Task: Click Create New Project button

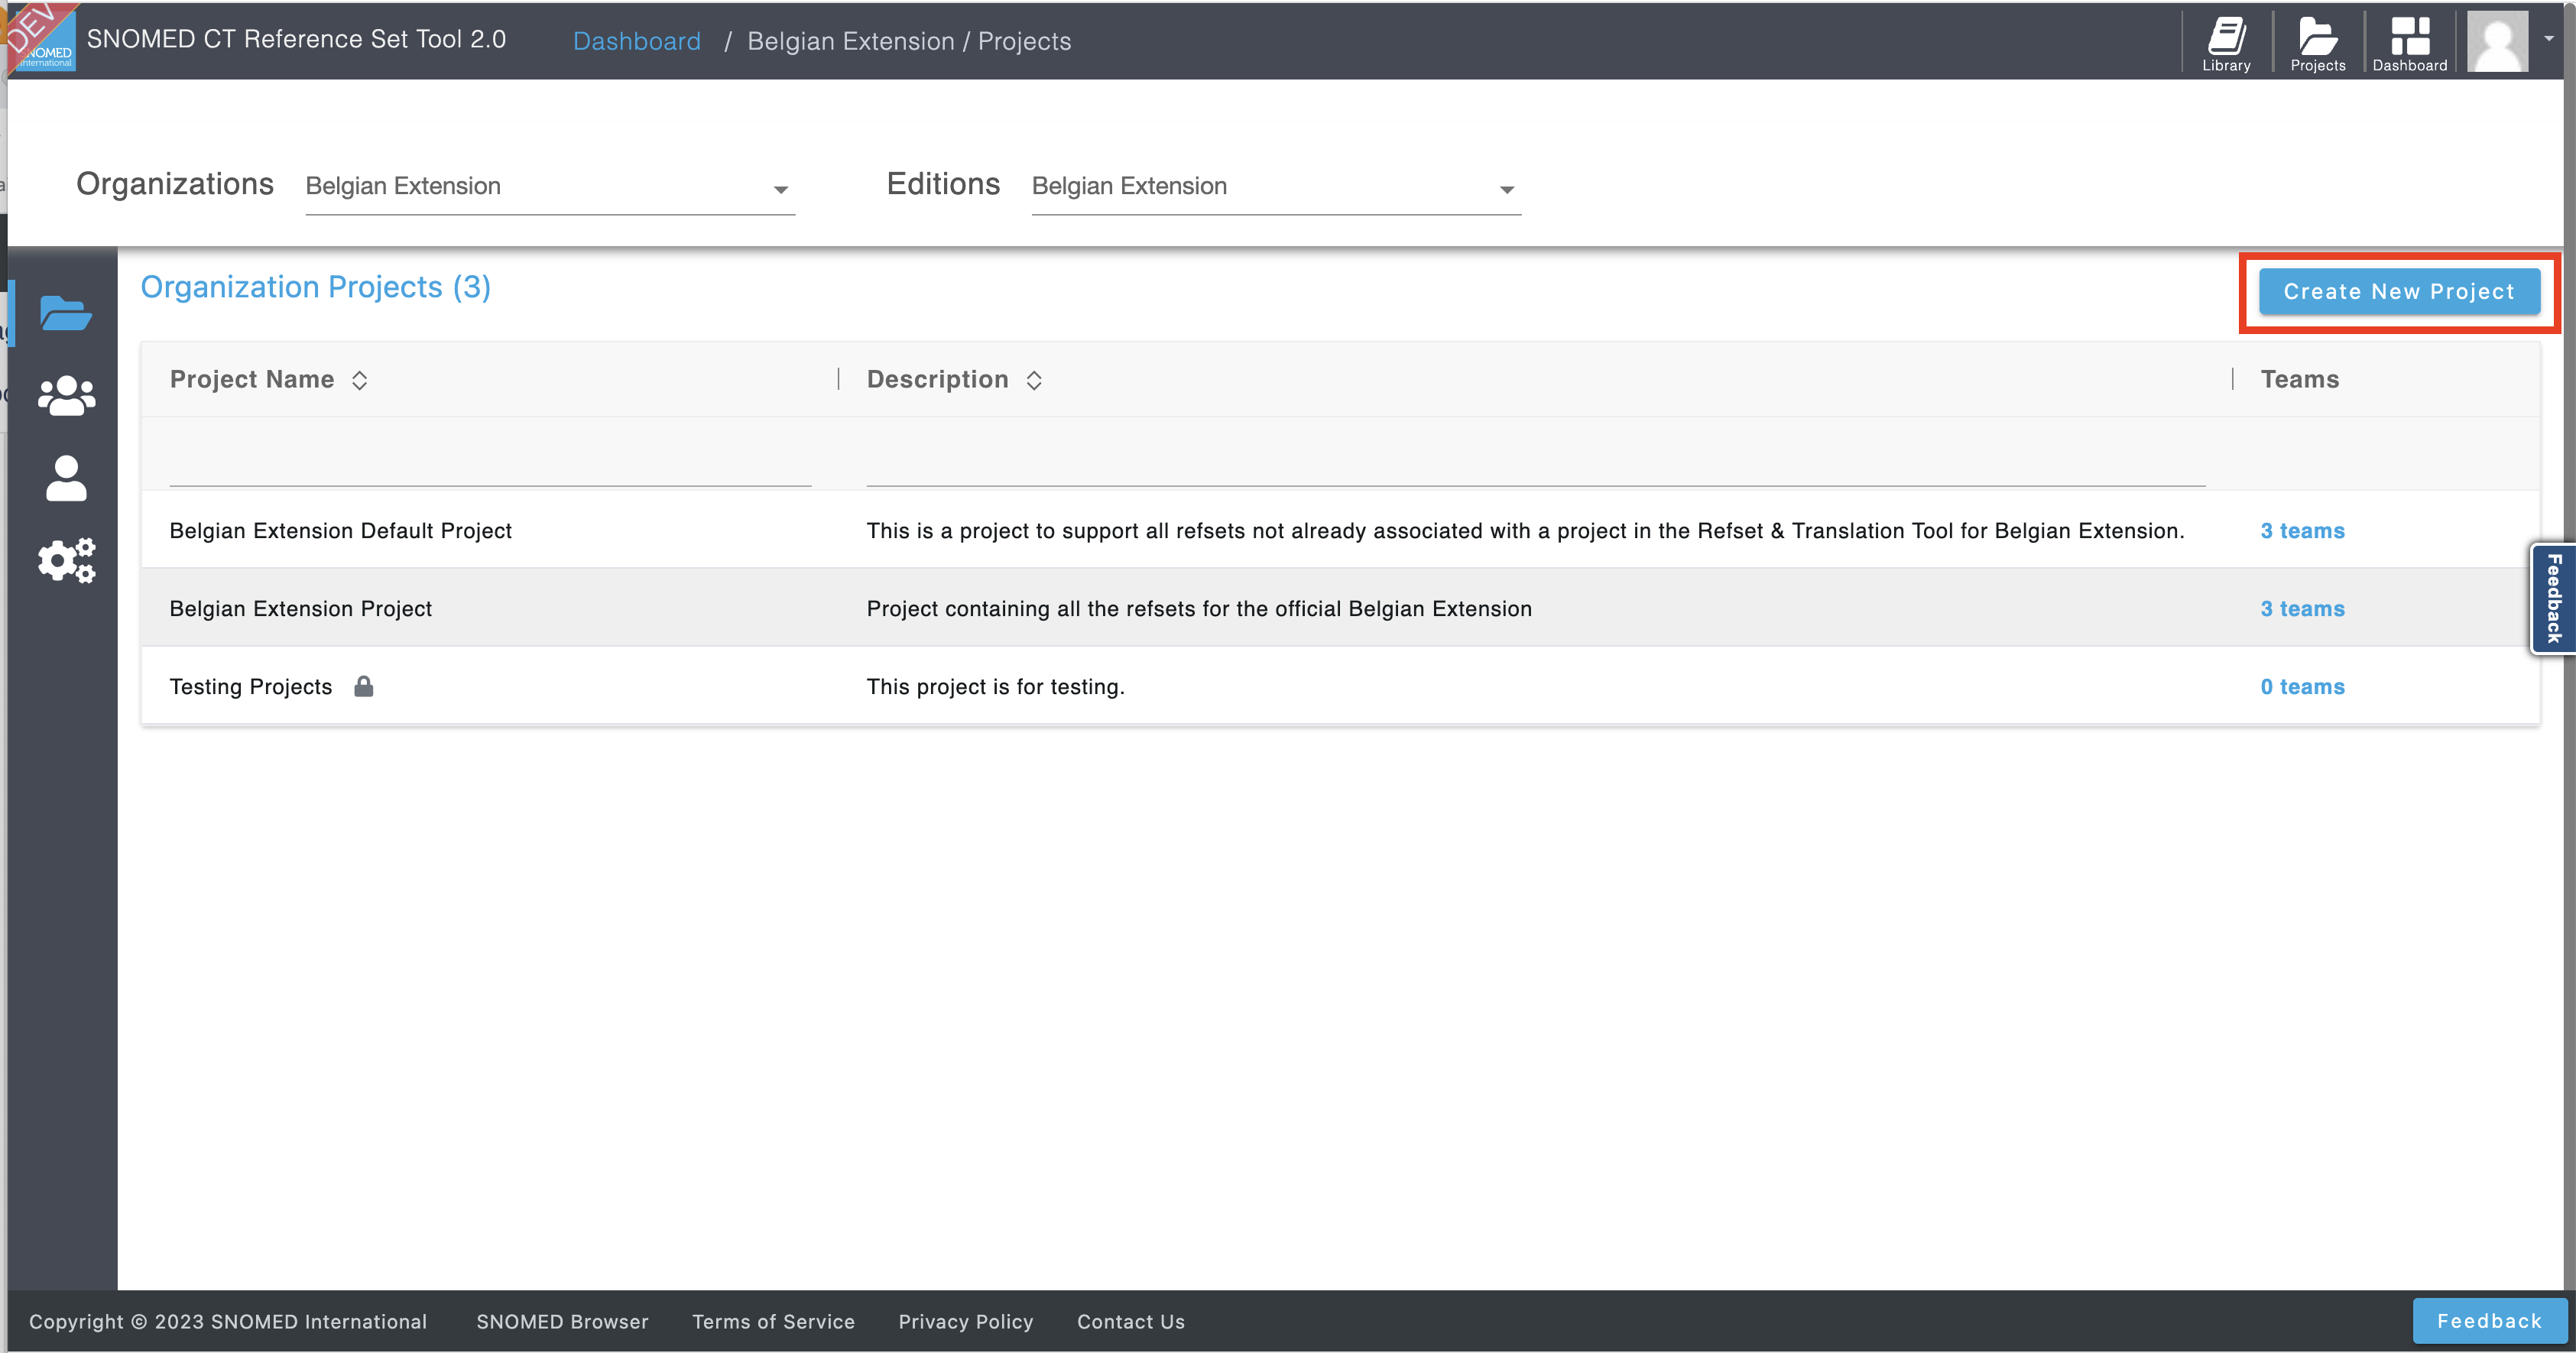Action: coord(2399,292)
